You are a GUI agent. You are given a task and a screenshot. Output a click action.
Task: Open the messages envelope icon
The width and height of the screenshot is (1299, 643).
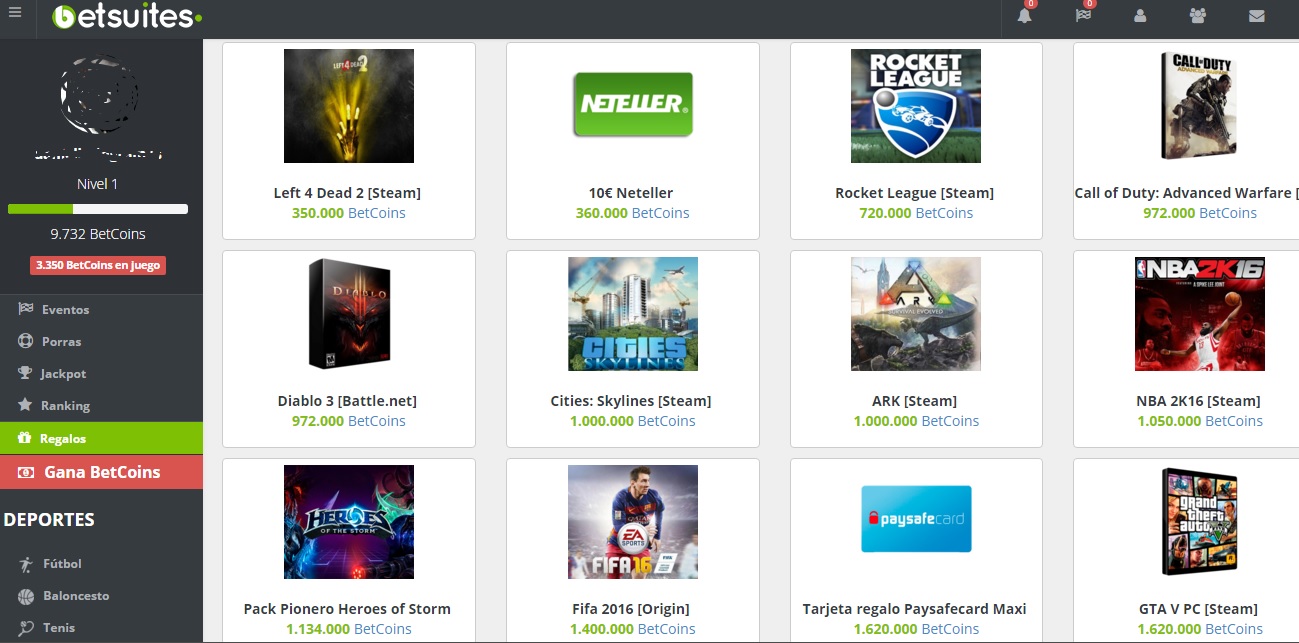point(1256,16)
